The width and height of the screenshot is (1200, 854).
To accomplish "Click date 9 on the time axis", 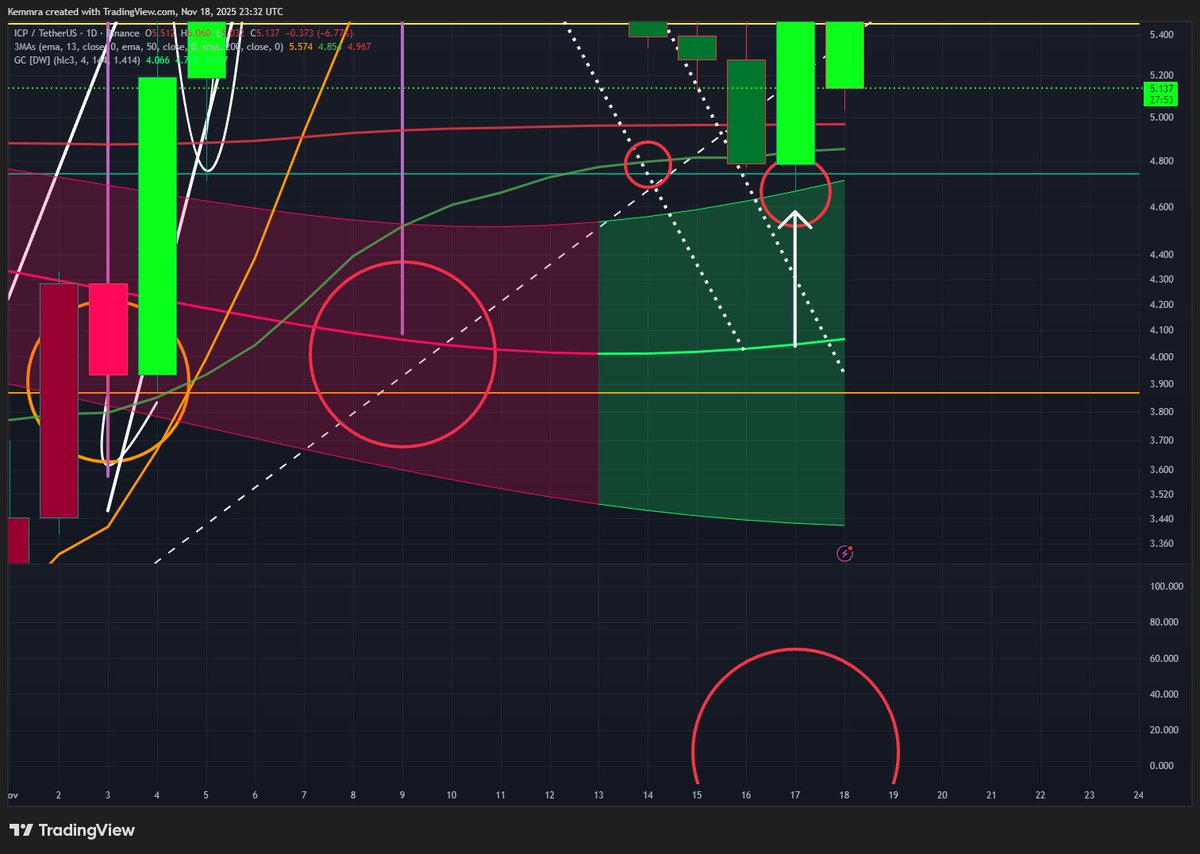I will [x=402, y=795].
